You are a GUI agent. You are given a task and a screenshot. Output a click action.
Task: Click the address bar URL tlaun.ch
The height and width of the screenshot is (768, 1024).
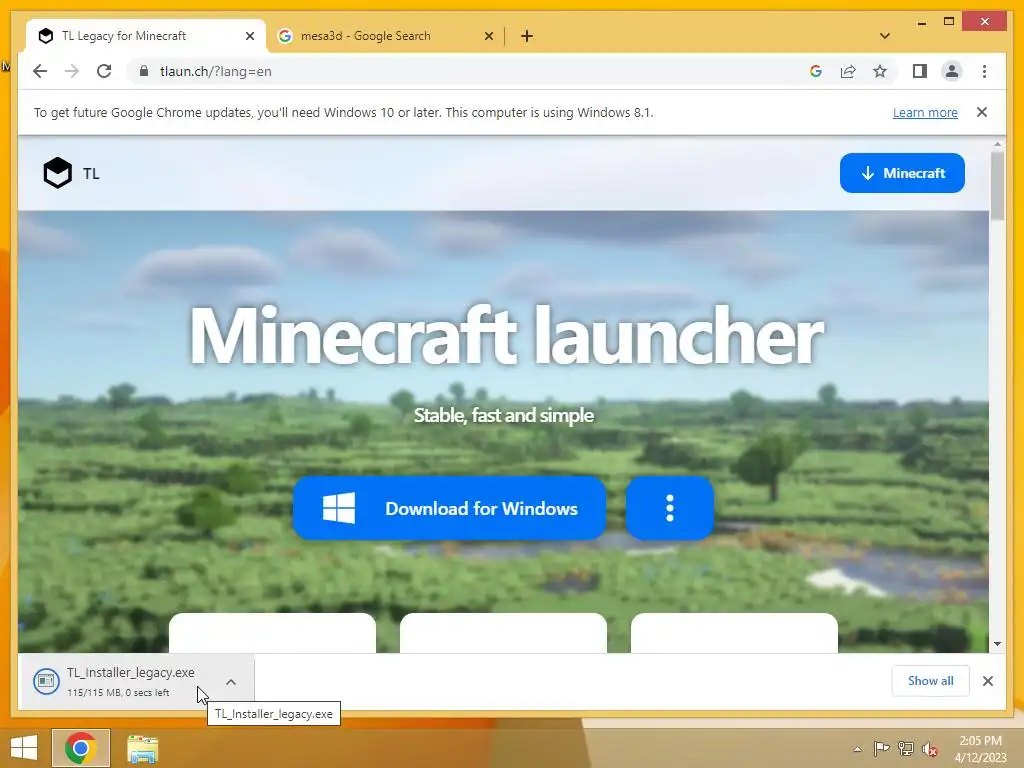(x=216, y=71)
